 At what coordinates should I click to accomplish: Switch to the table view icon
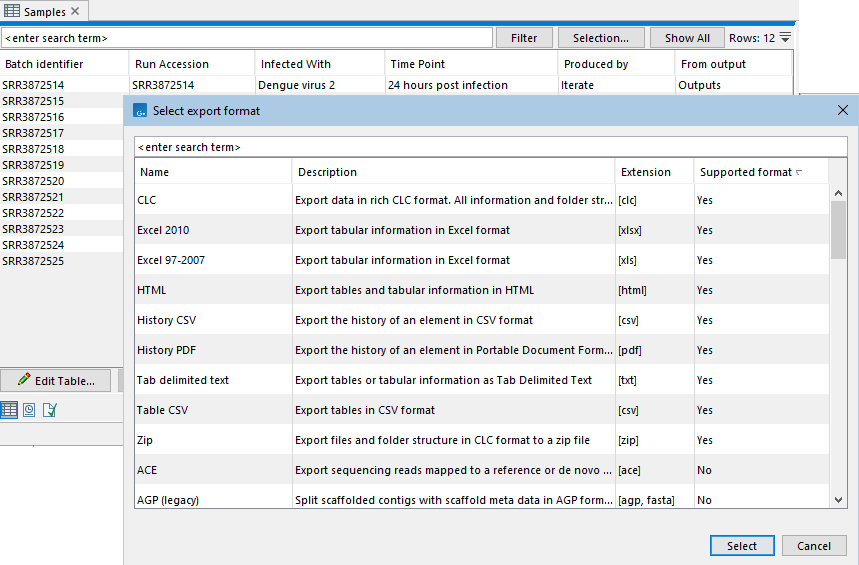point(9,409)
